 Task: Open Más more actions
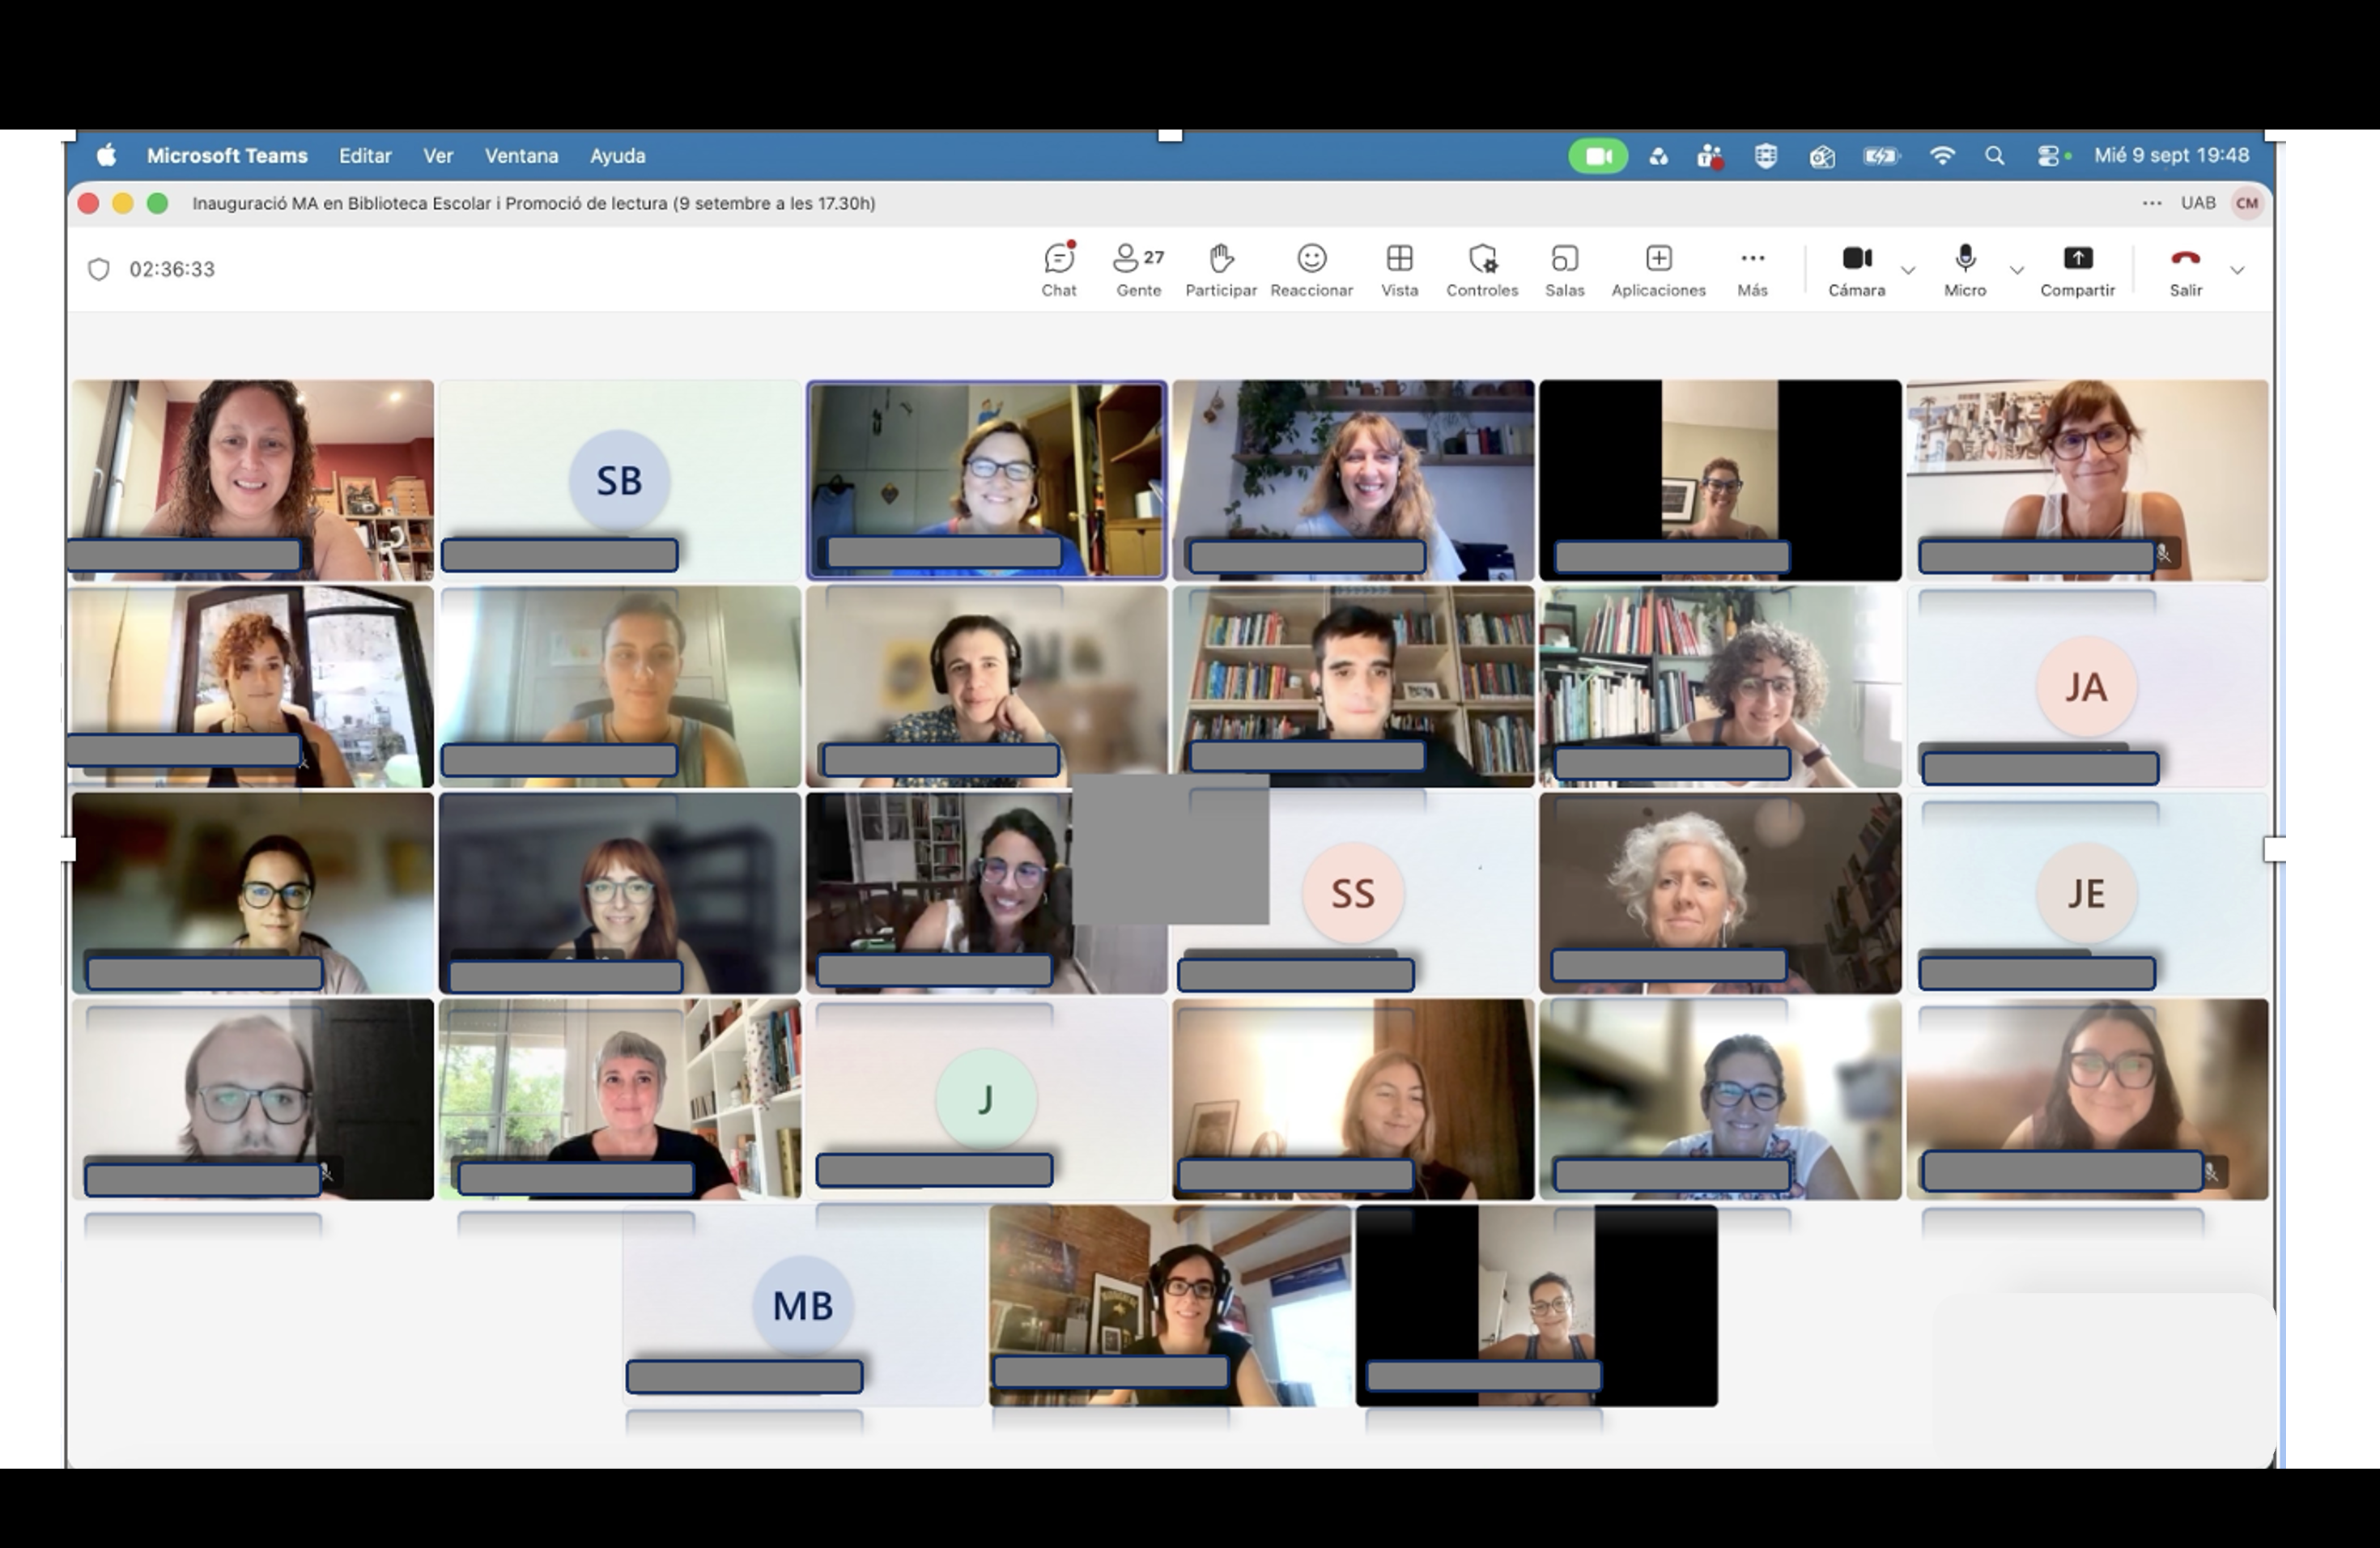coord(1752,270)
